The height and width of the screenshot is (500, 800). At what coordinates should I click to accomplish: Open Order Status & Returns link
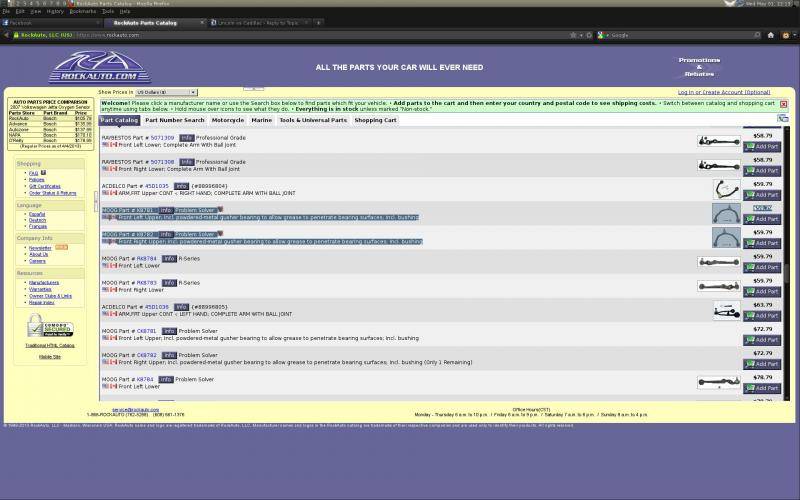coord(53,193)
